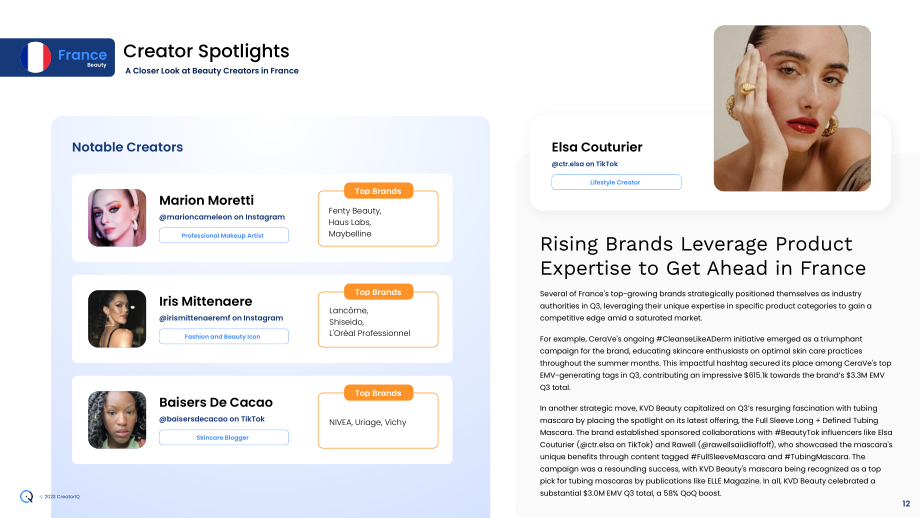The height and width of the screenshot is (518, 920).
Task: Click the Professional Makeup Artist tag
Action: (x=224, y=235)
